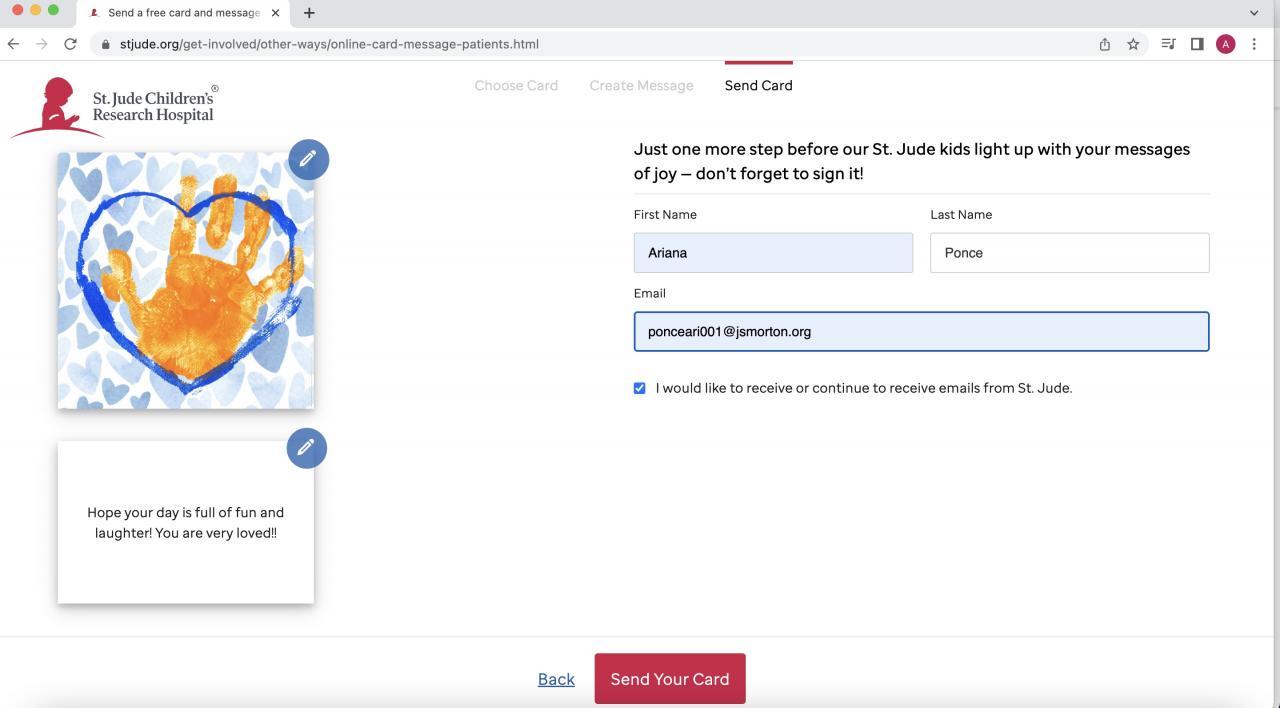
Task: Open the profile avatar A
Action: [x=1225, y=44]
